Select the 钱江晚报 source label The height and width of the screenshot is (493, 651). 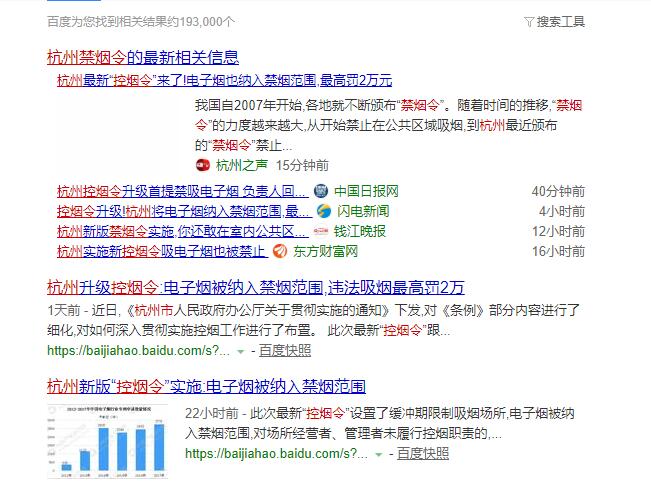point(360,231)
